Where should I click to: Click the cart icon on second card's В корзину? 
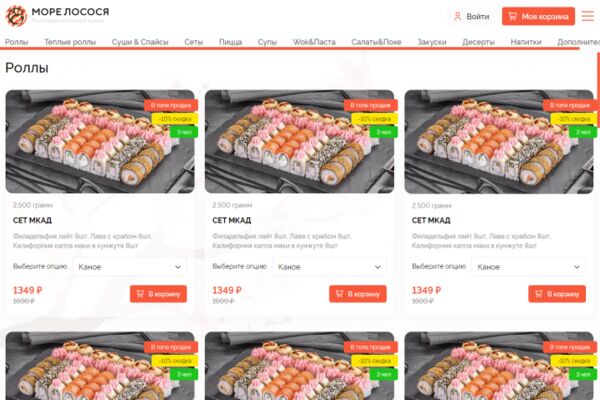click(339, 294)
